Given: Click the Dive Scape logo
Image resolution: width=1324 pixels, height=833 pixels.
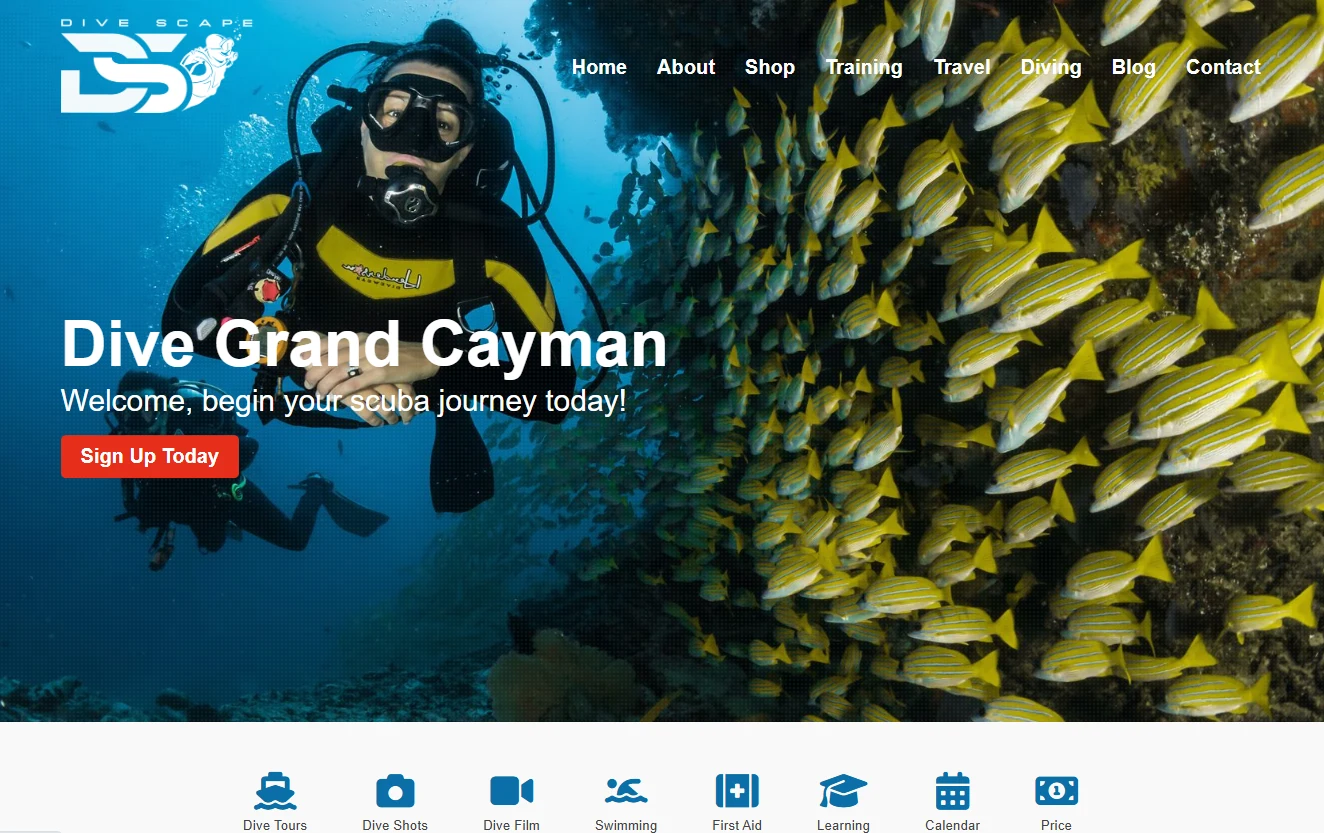Looking at the screenshot, I should (x=157, y=66).
